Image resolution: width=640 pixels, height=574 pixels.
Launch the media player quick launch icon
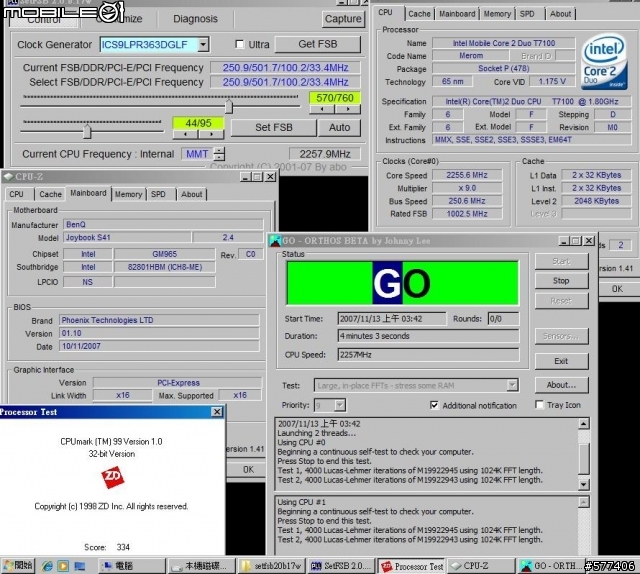click(x=63, y=566)
